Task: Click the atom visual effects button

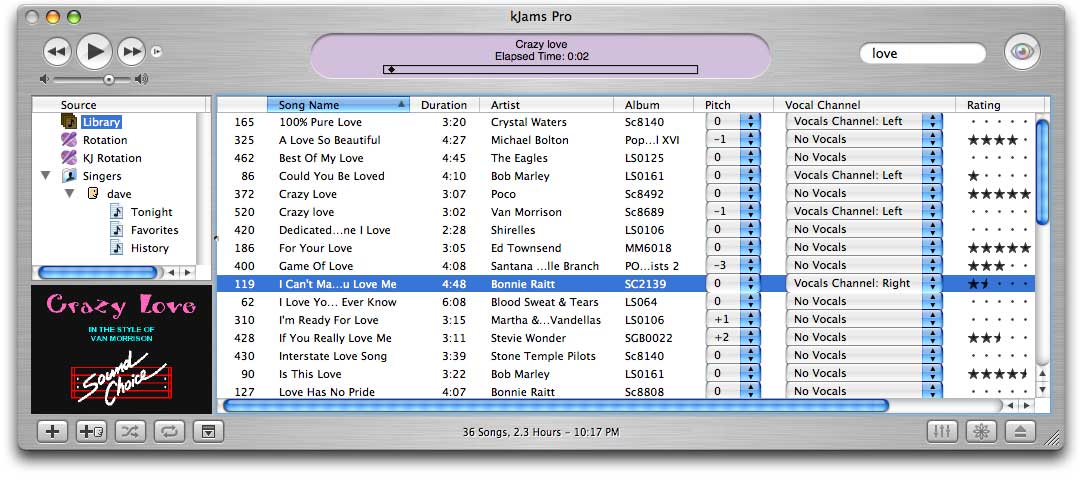Action: pos(981,432)
